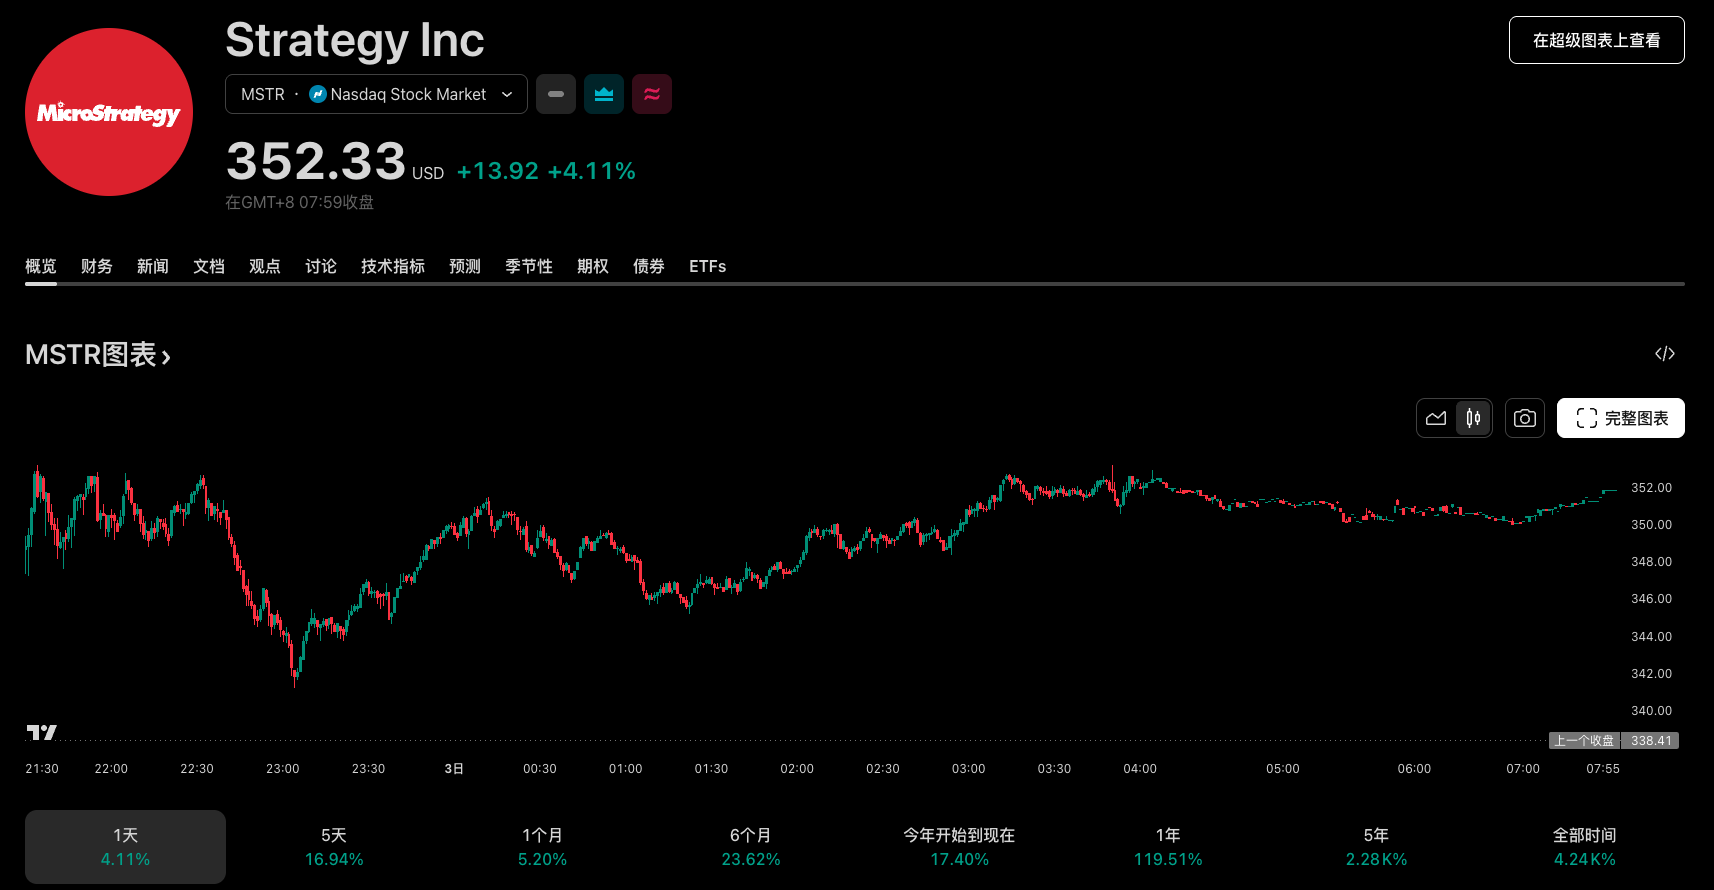The height and width of the screenshot is (890, 1714).
Task: Click the pink approximate-sign badge icon
Action: click(652, 94)
